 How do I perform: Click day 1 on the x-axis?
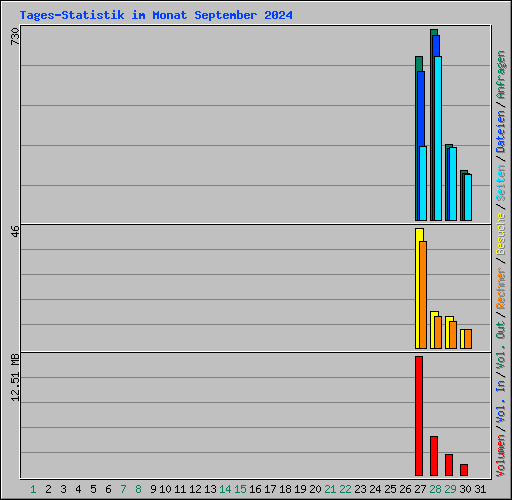[x=33, y=489]
